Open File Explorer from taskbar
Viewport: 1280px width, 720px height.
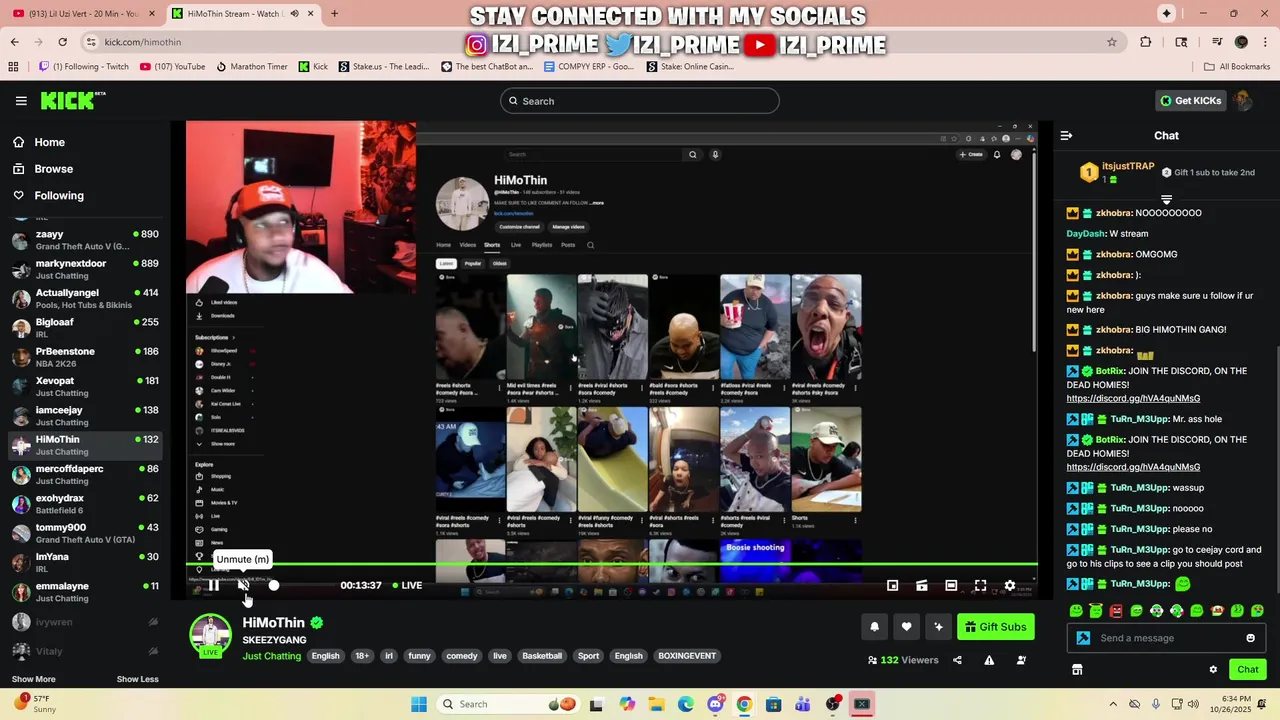coord(656,704)
